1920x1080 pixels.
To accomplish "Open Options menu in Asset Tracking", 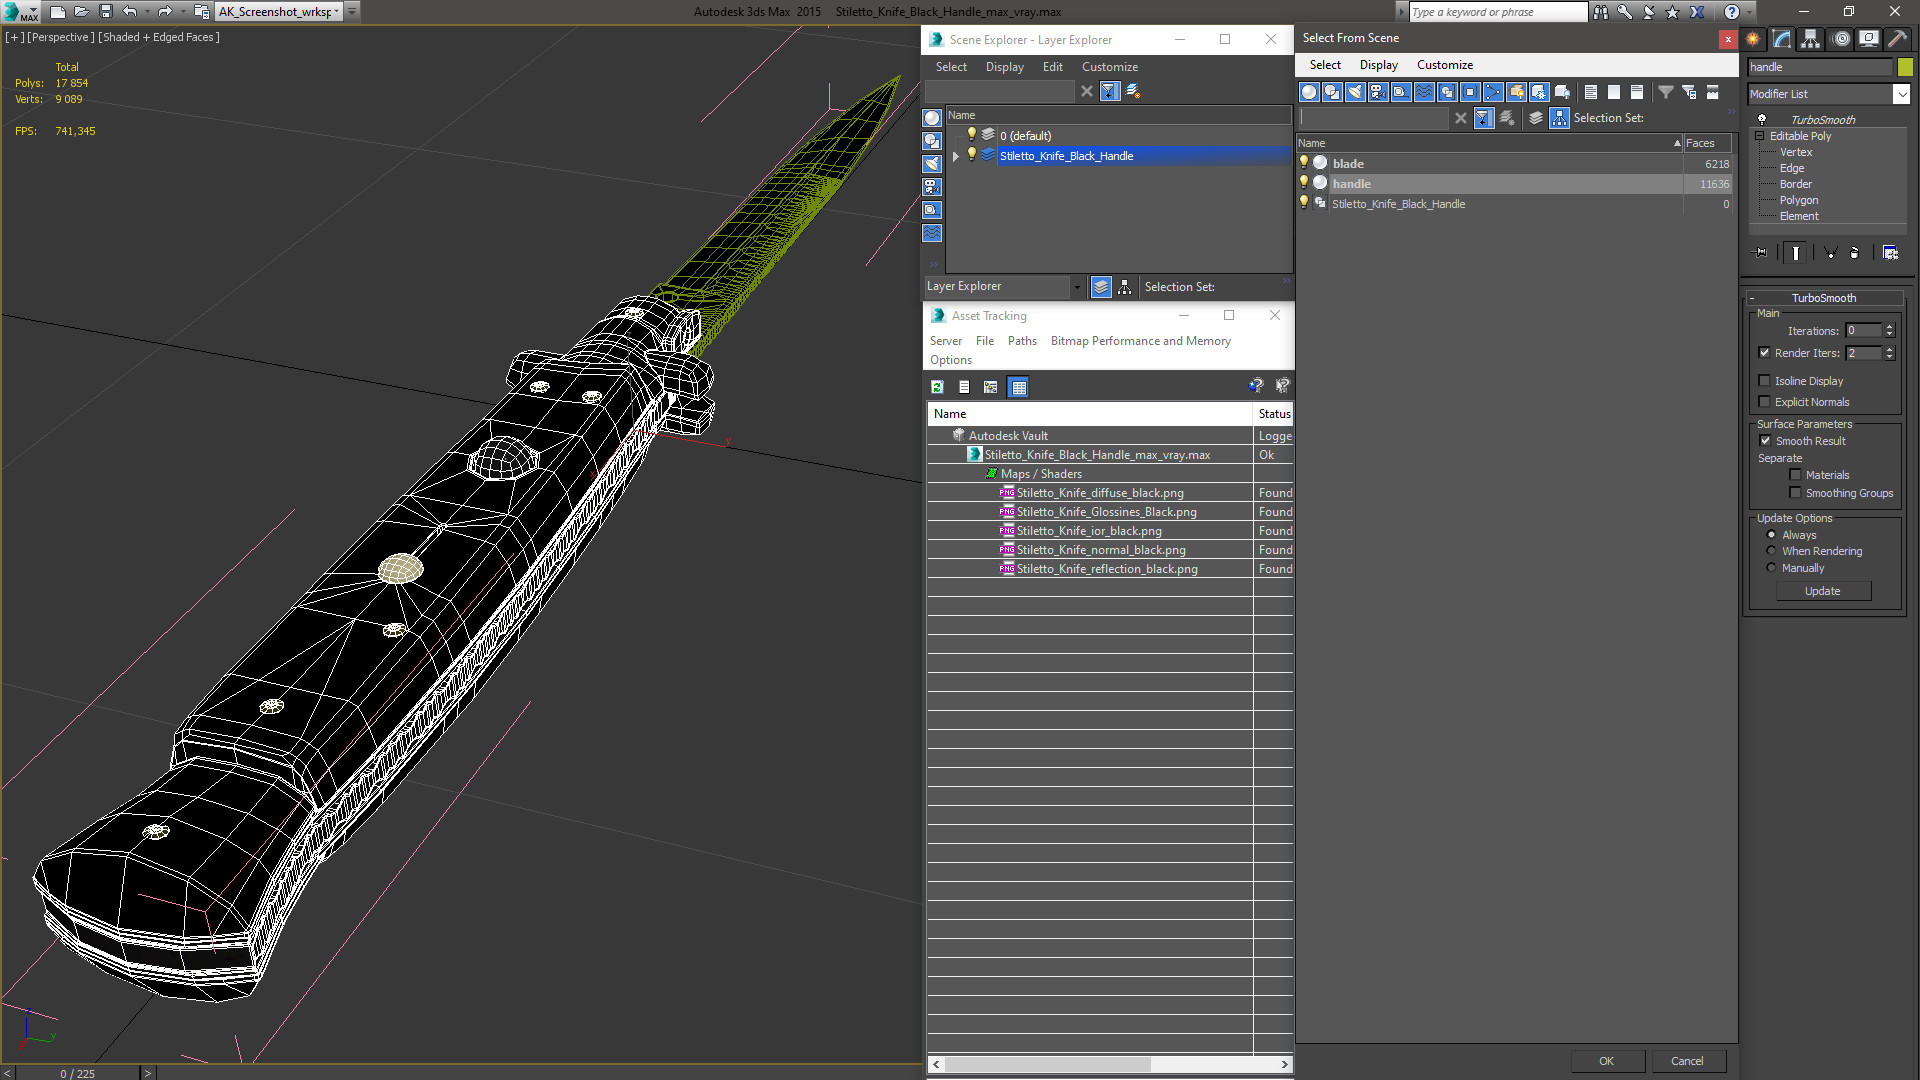I will point(950,360).
